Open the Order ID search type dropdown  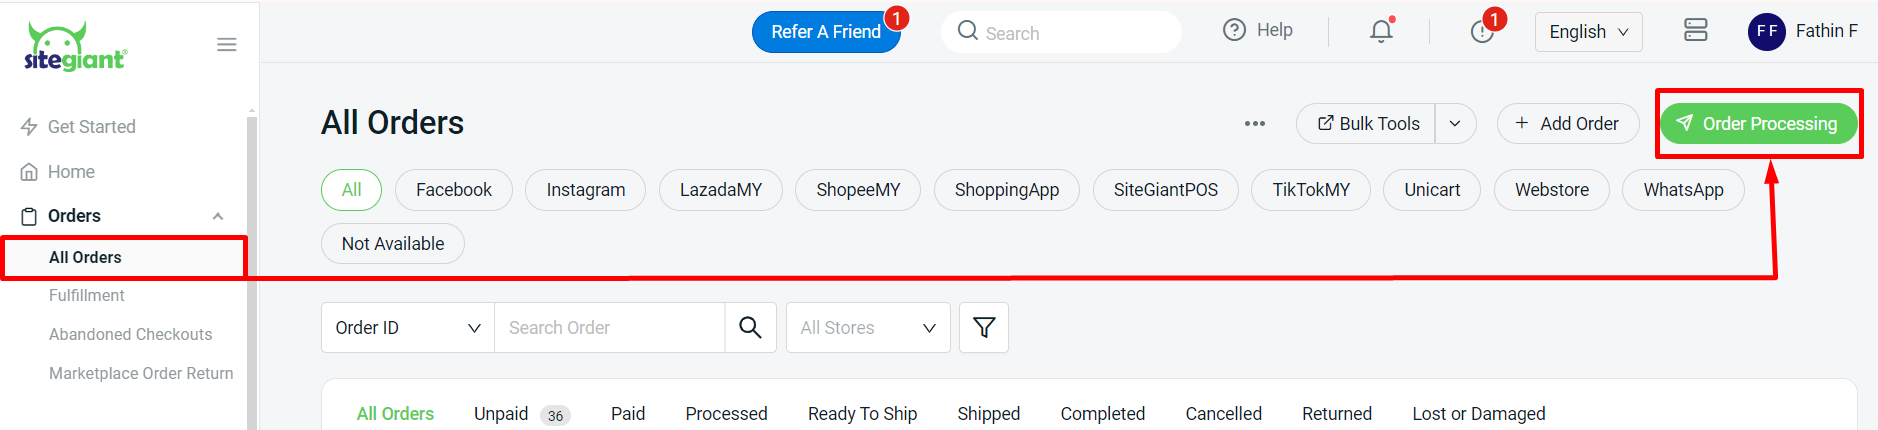point(407,327)
